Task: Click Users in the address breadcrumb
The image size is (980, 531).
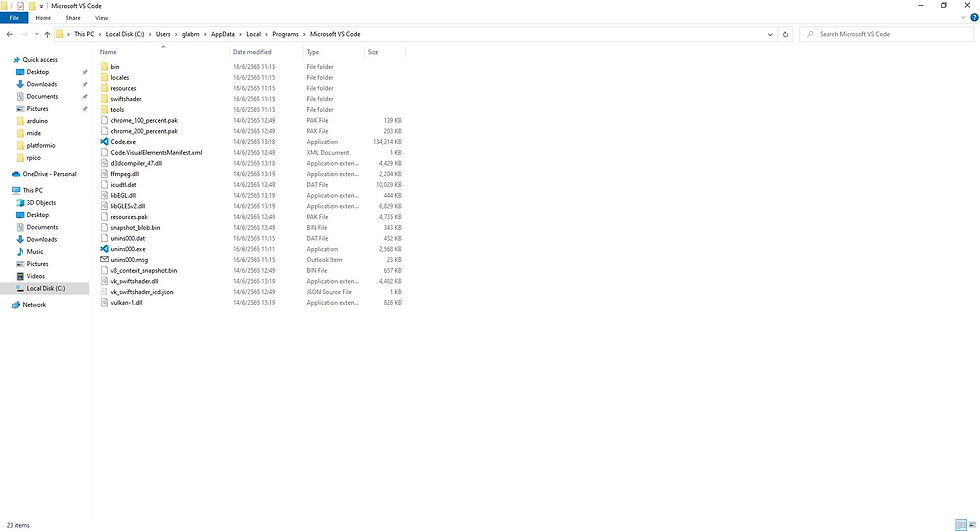Action: coord(162,34)
